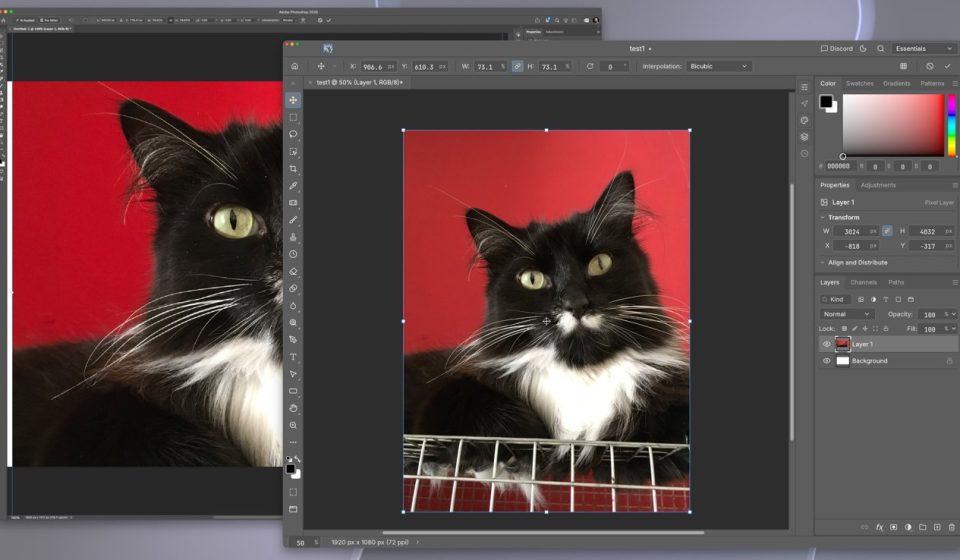Choose the Blur tool droplet icon

coord(293,305)
